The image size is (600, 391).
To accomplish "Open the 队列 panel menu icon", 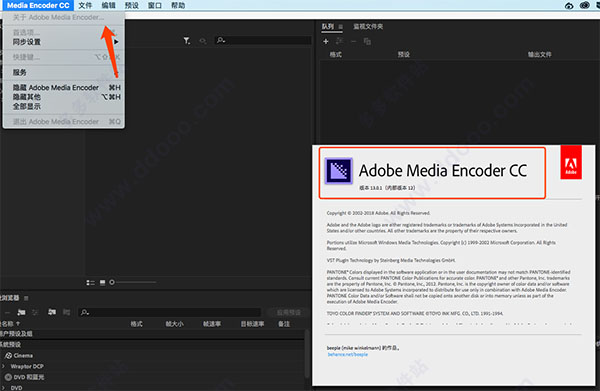I will pos(341,27).
